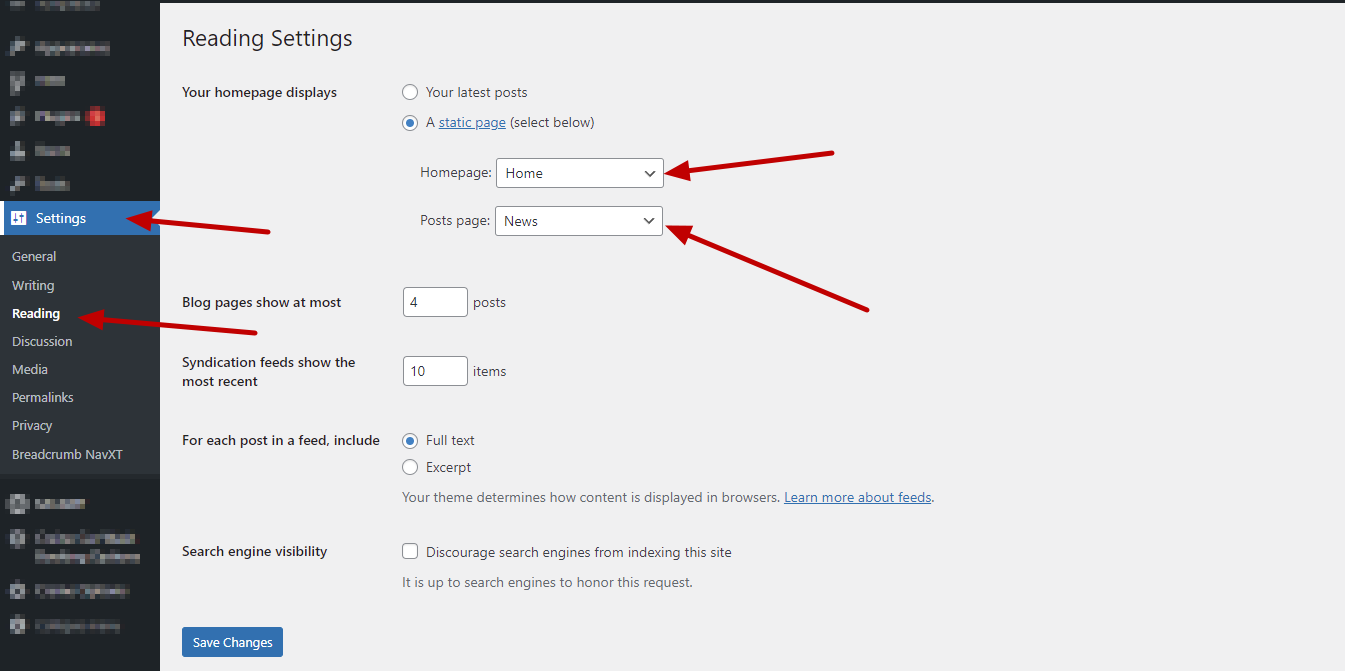1345x671 pixels.
Task: Click the Blog pages show at most field
Action: click(434, 302)
